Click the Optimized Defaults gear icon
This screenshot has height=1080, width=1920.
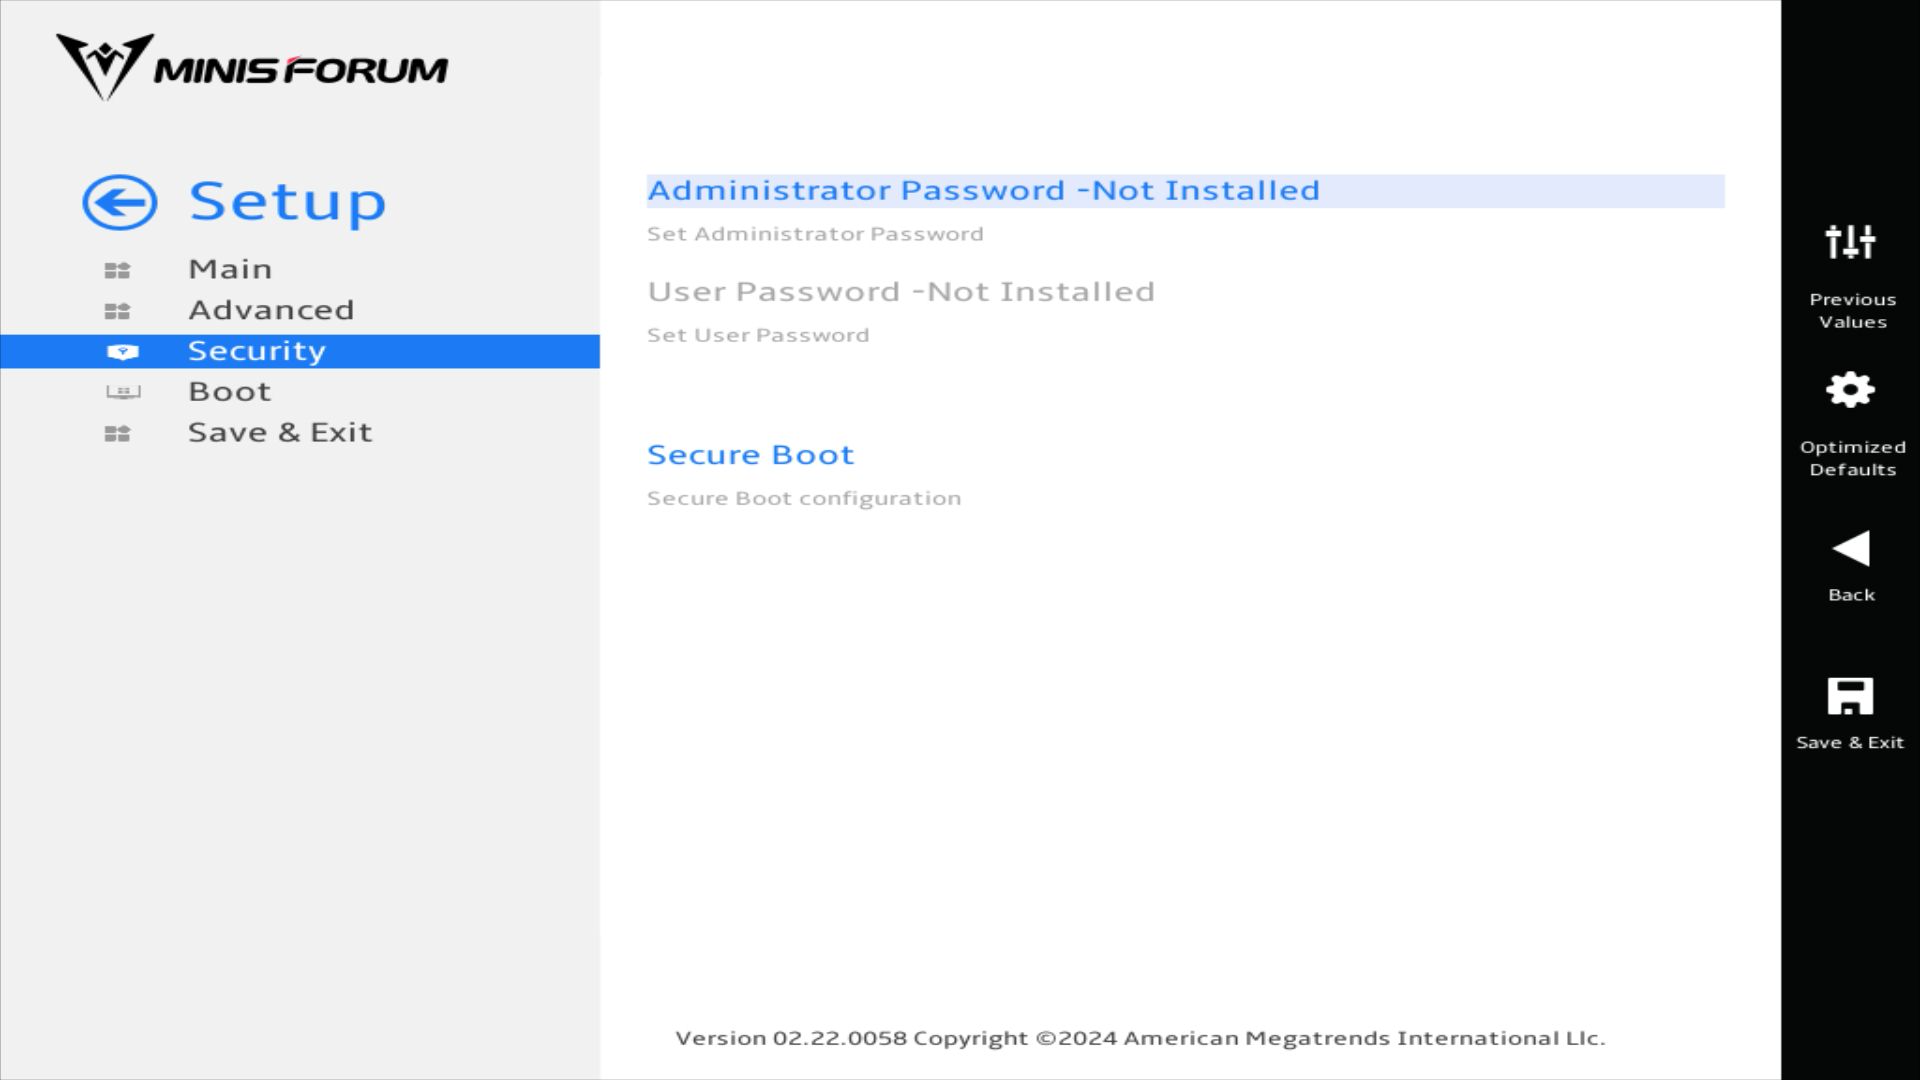click(x=1850, y=390)
